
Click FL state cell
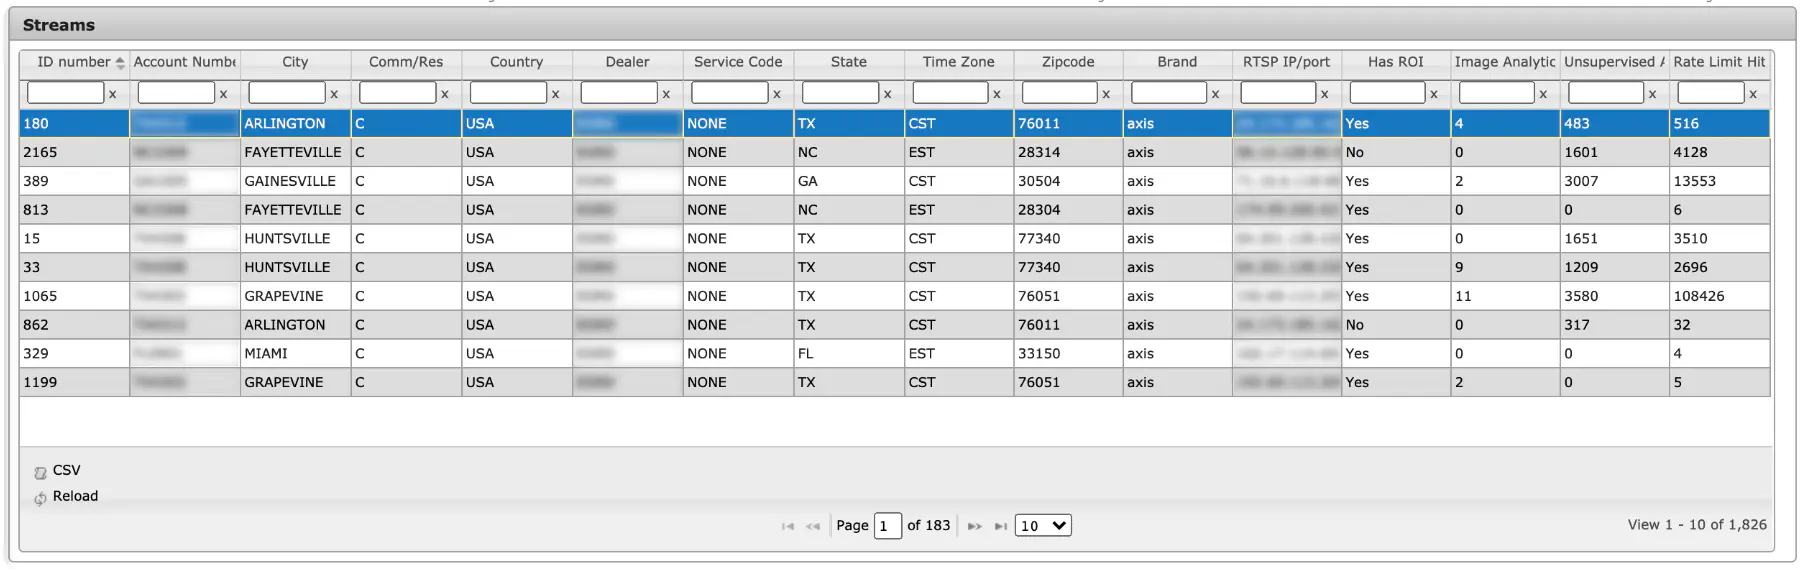pos(849,354)
